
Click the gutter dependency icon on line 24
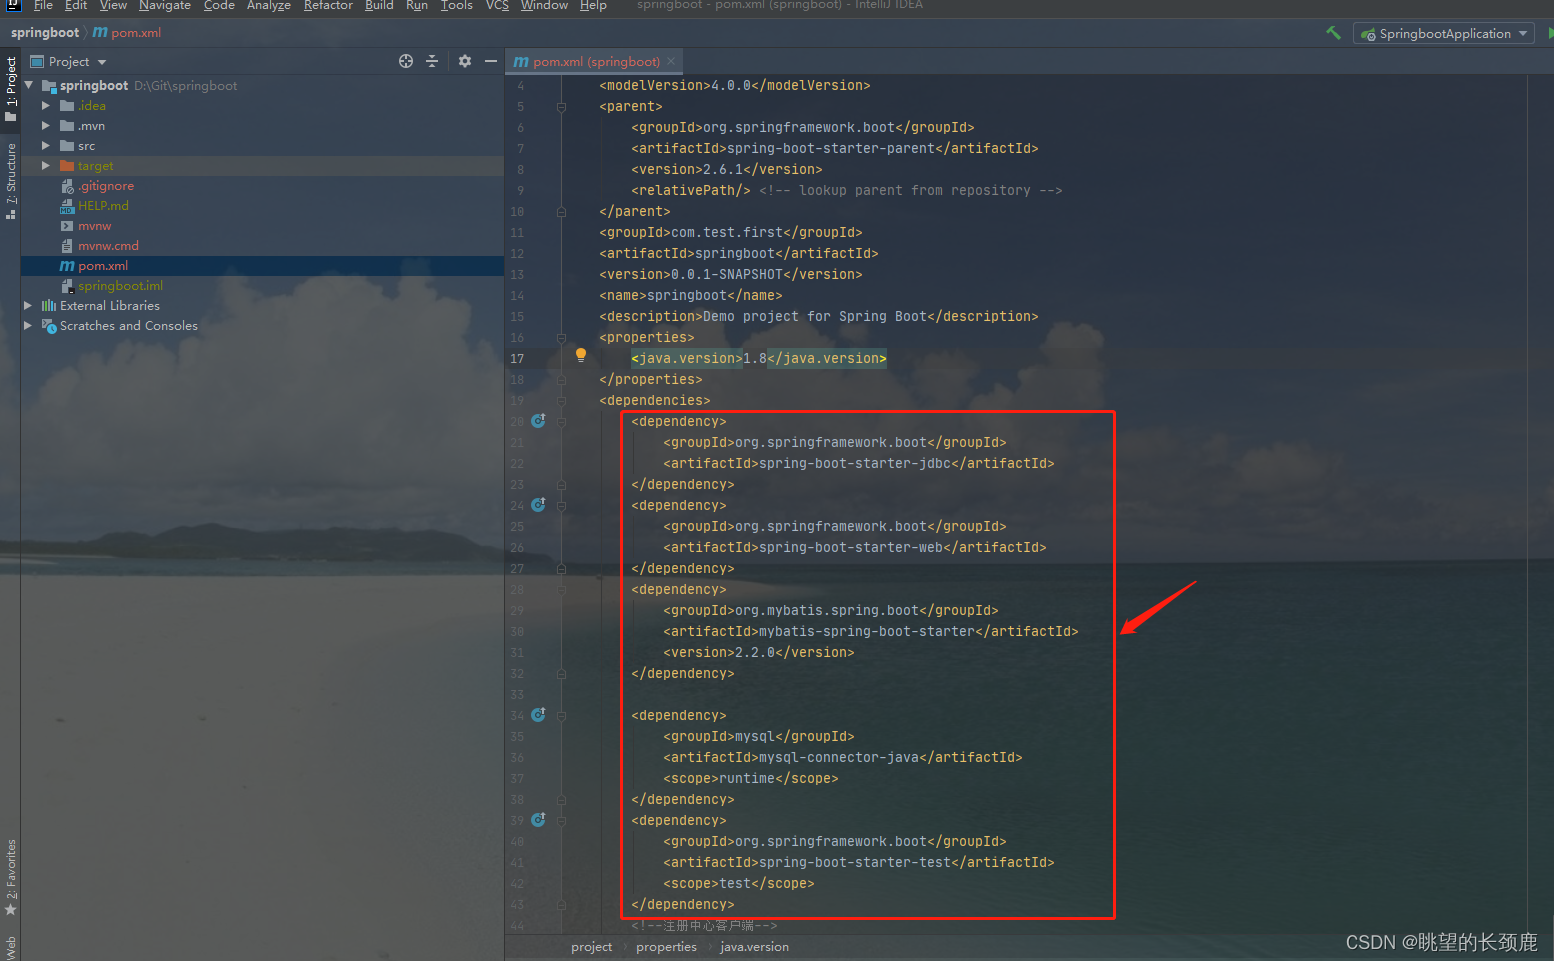click(538, 505)
